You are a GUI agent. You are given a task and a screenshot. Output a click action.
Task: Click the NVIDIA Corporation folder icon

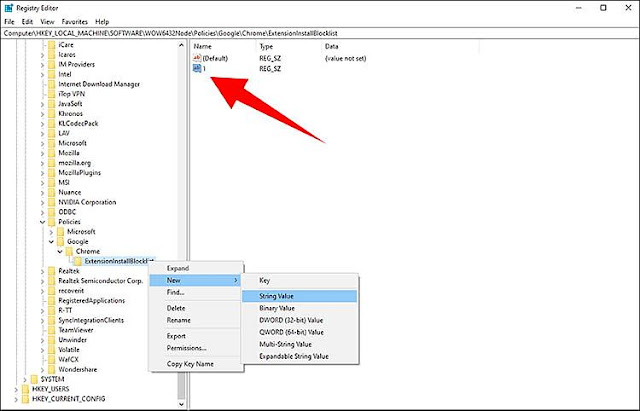(51, 202)
